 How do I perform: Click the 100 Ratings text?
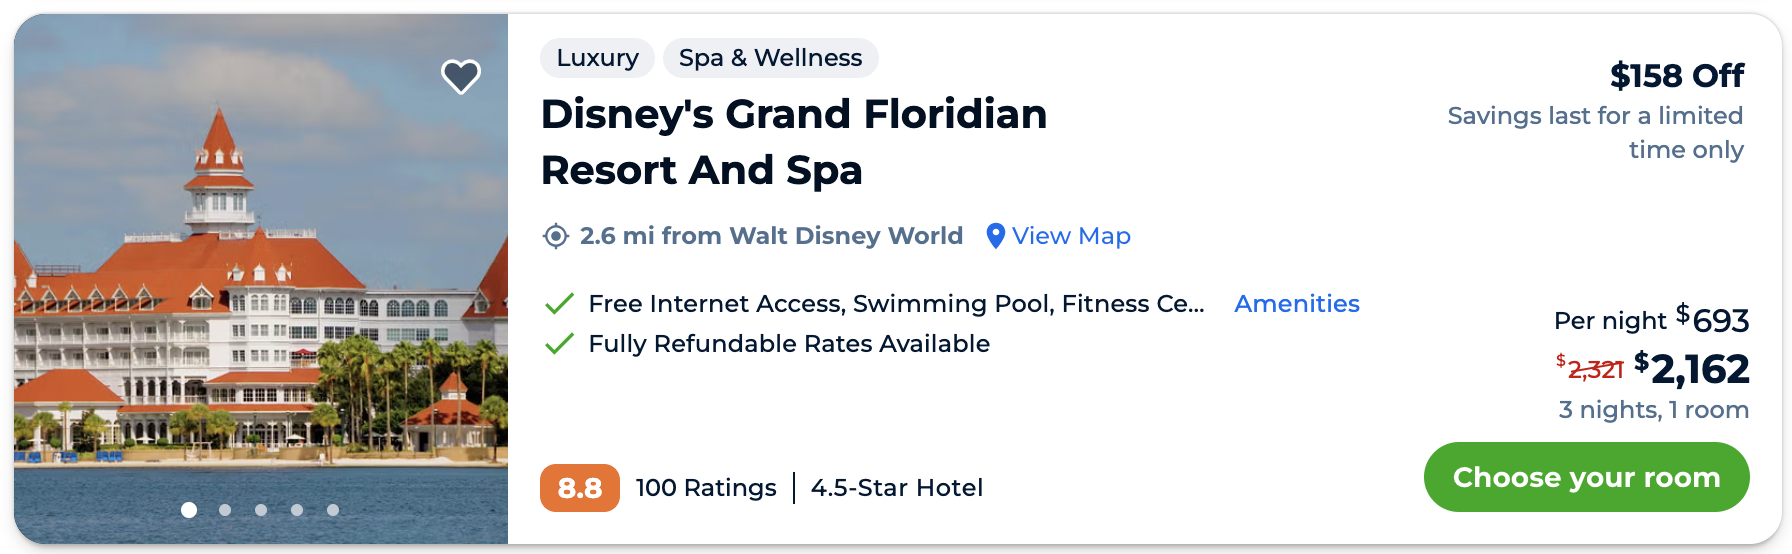click(706, 488)
